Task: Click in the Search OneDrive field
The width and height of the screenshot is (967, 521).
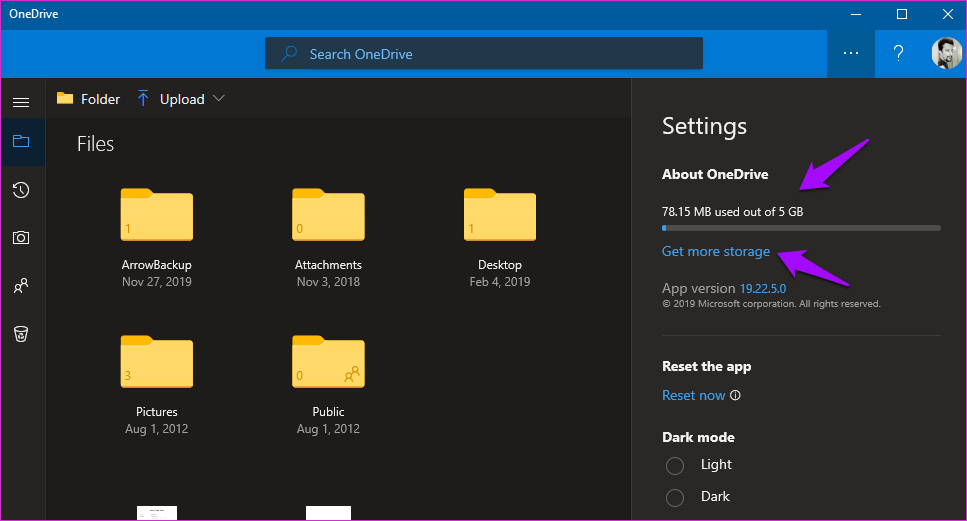Action: click(484, 54)
